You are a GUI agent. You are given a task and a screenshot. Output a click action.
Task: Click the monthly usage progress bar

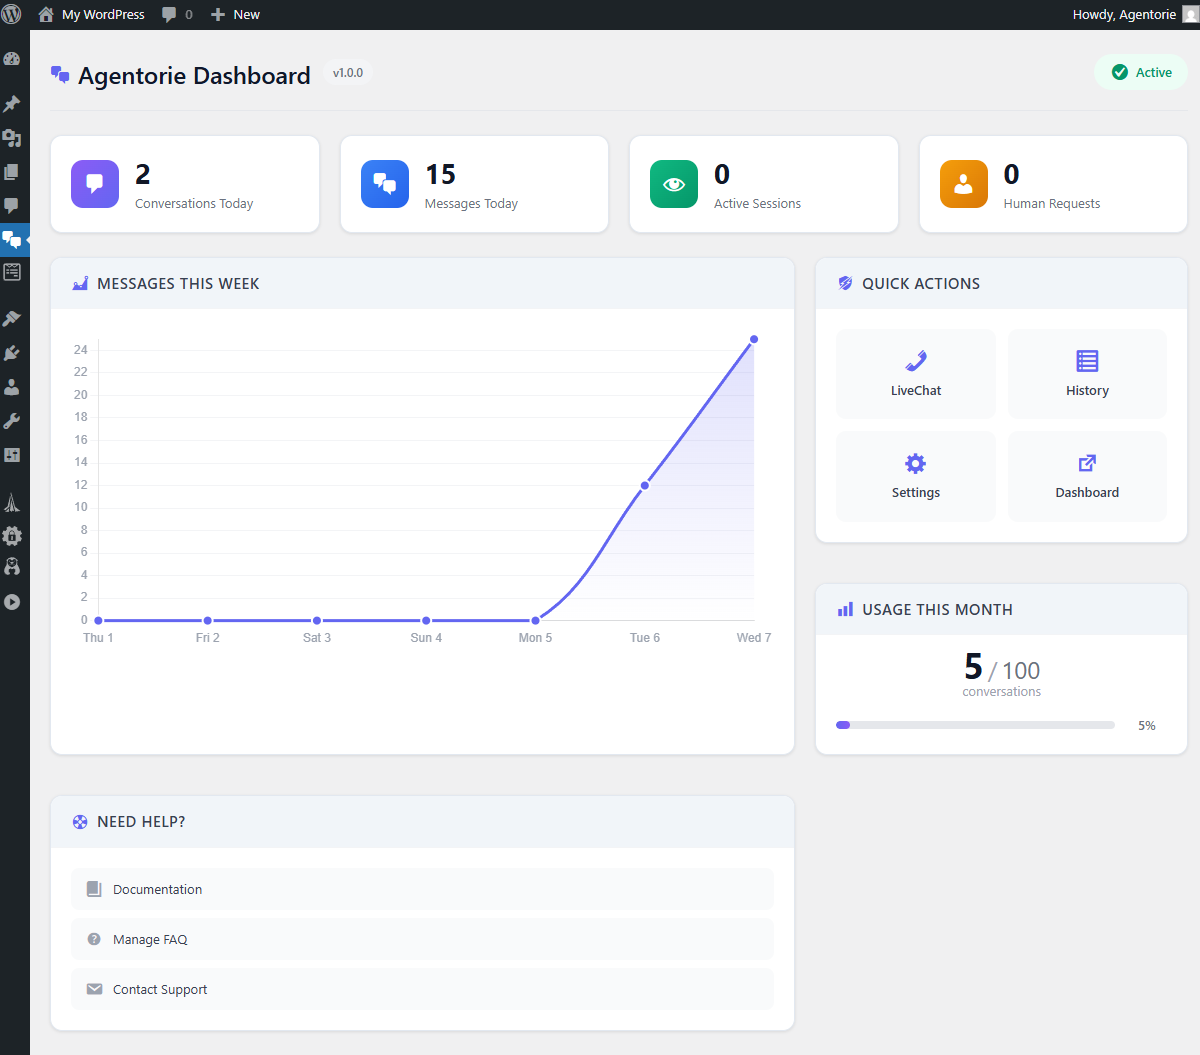click(975, 725)
